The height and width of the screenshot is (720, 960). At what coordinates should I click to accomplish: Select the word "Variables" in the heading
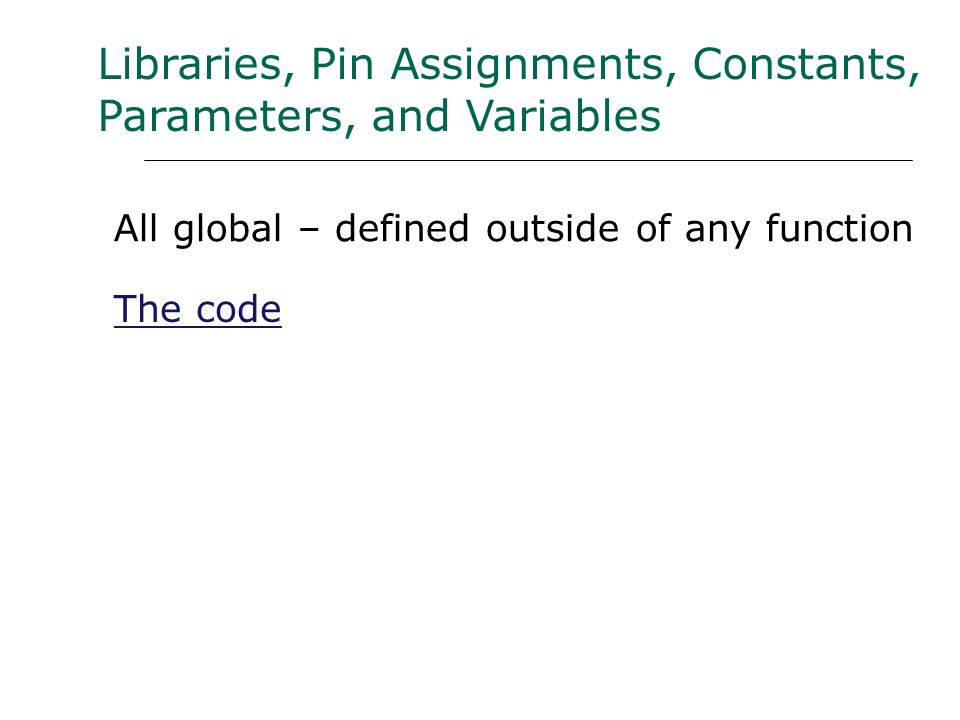pos(563,115)
